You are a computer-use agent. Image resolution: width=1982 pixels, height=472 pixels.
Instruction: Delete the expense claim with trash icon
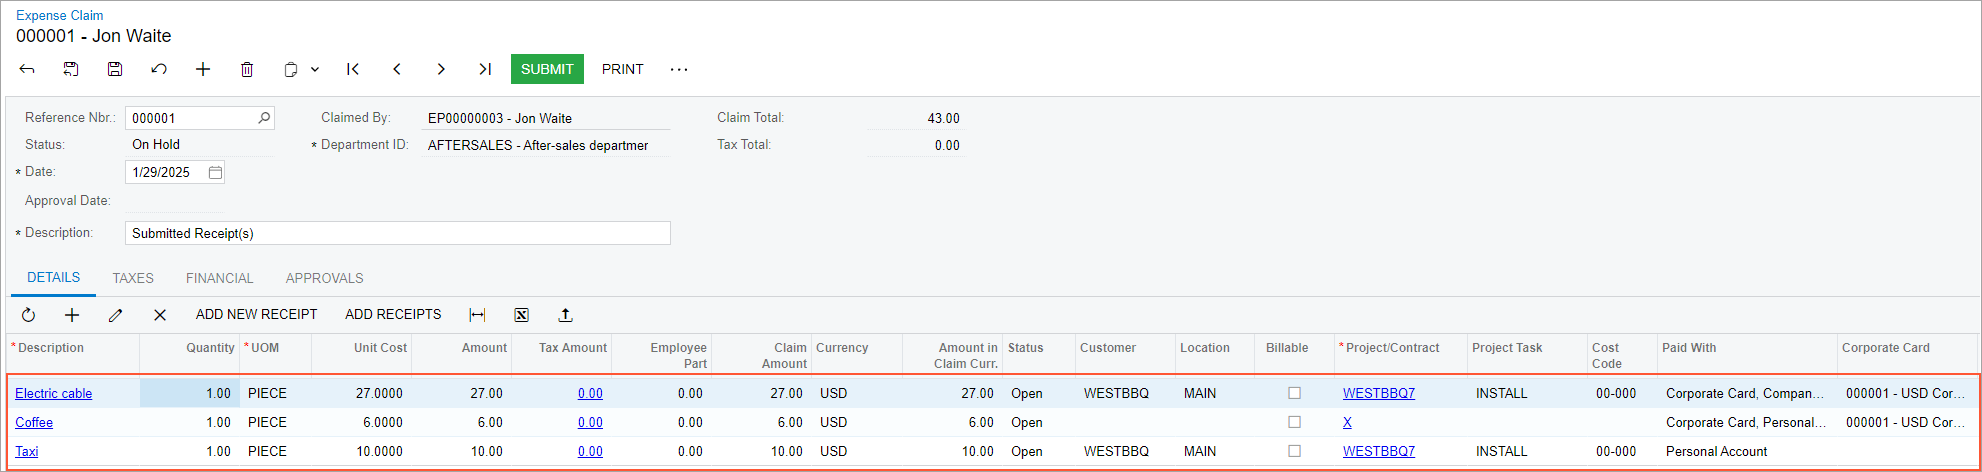pyautogui.click(x=247, y=69)
